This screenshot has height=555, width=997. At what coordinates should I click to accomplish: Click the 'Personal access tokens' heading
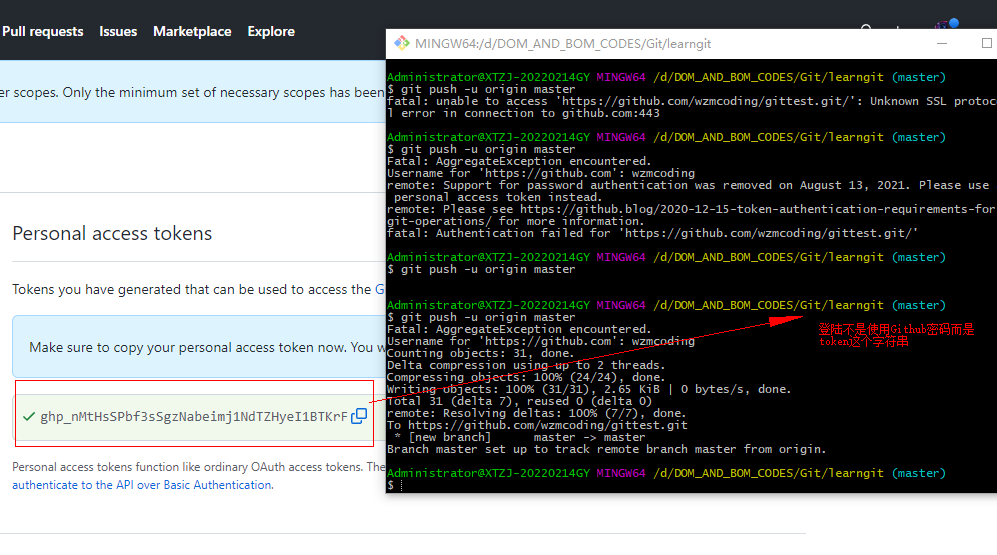(x=113, y=233)
